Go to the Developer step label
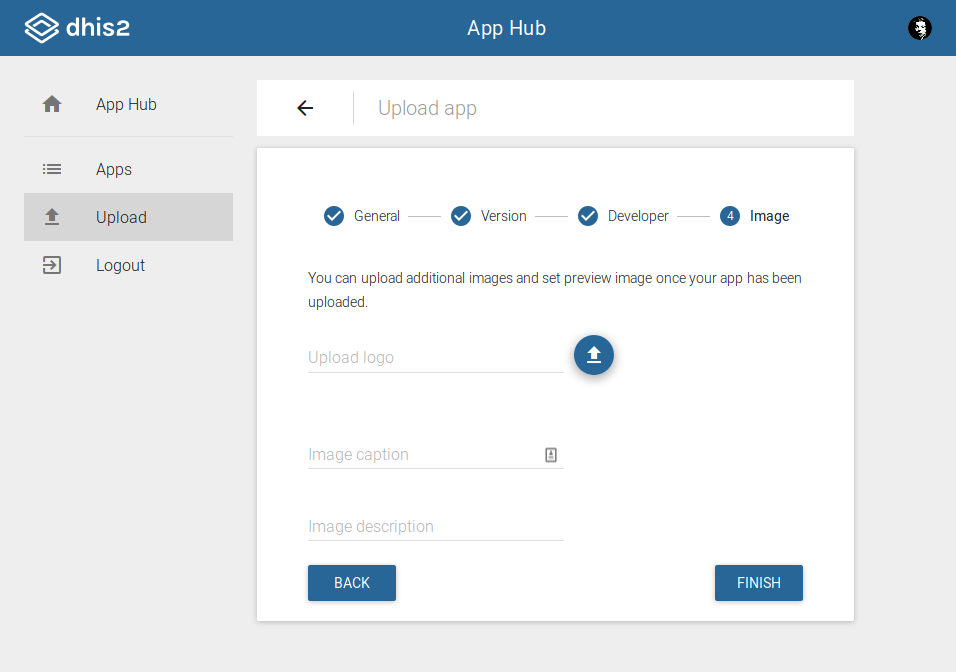Image resolution: width=956 pixels, height=672 pixels. click(638, 216)
